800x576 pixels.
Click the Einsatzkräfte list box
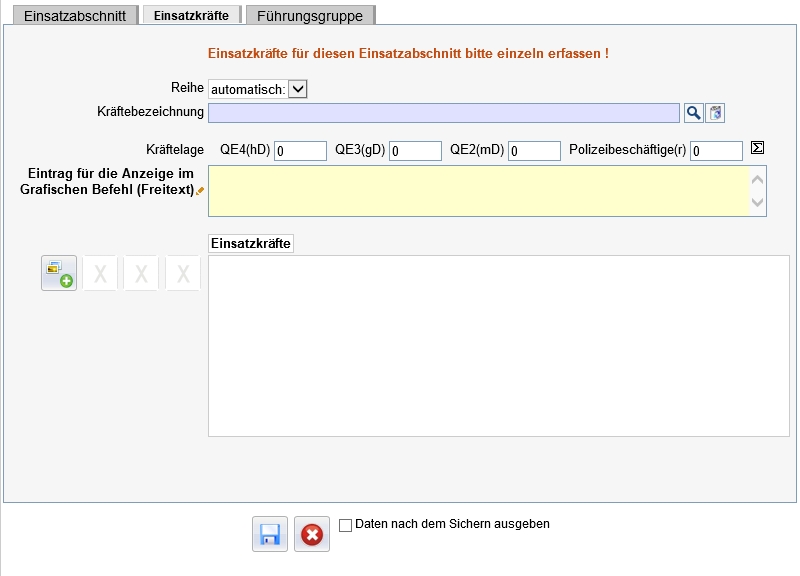point(498,346)
